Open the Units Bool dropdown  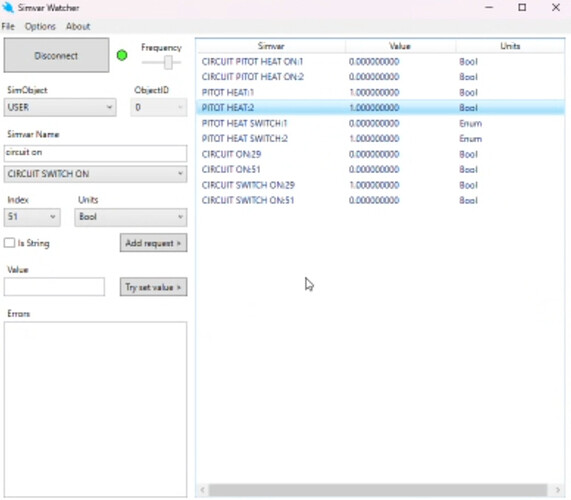131,217
